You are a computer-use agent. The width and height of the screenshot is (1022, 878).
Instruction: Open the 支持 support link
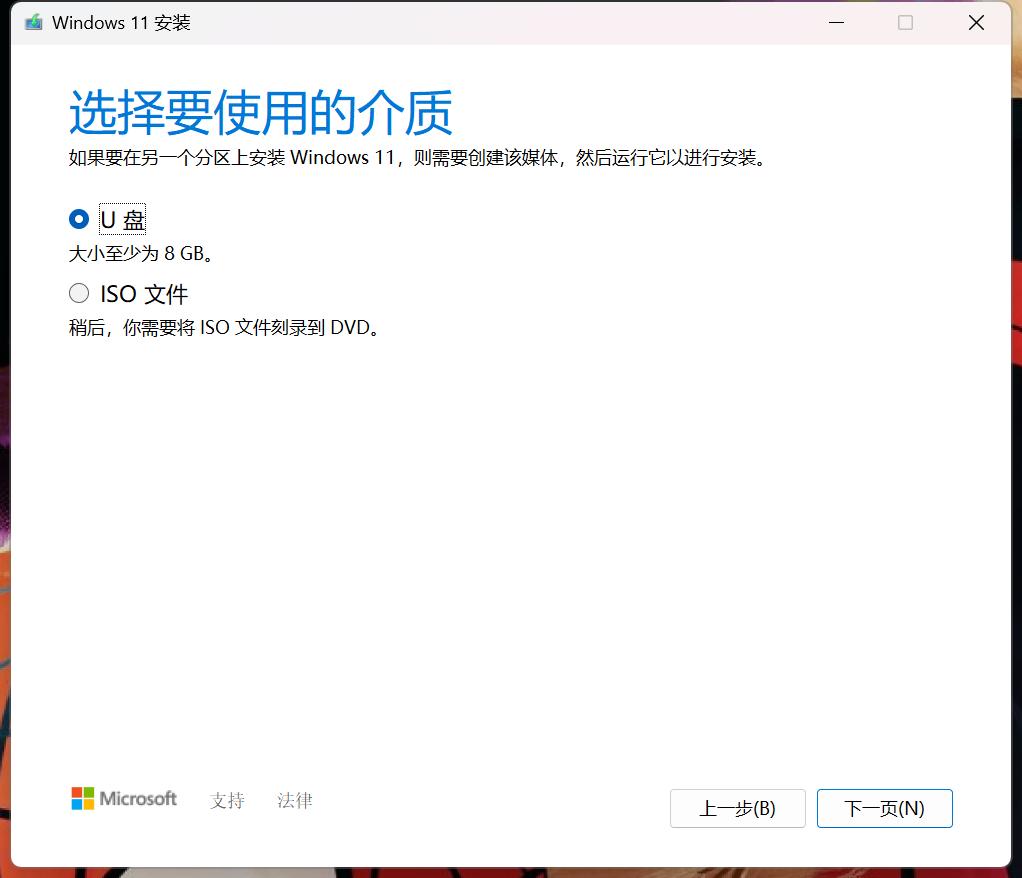[x=226, y=800]
